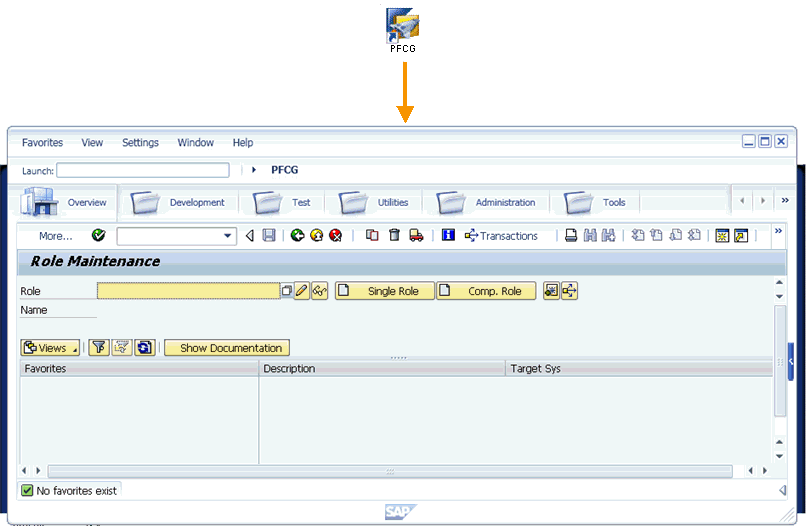Click the Refresh icon beside filter buttons
The height and width of the screenshot is (526, 807).
[x=145, y=348]
